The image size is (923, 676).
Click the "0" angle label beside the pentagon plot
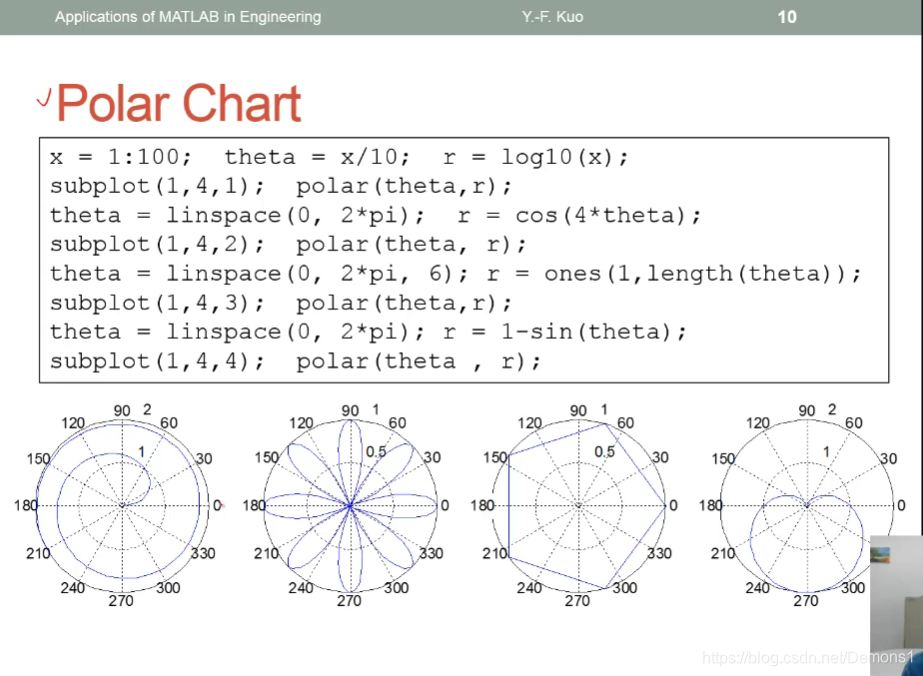[673, 505]
